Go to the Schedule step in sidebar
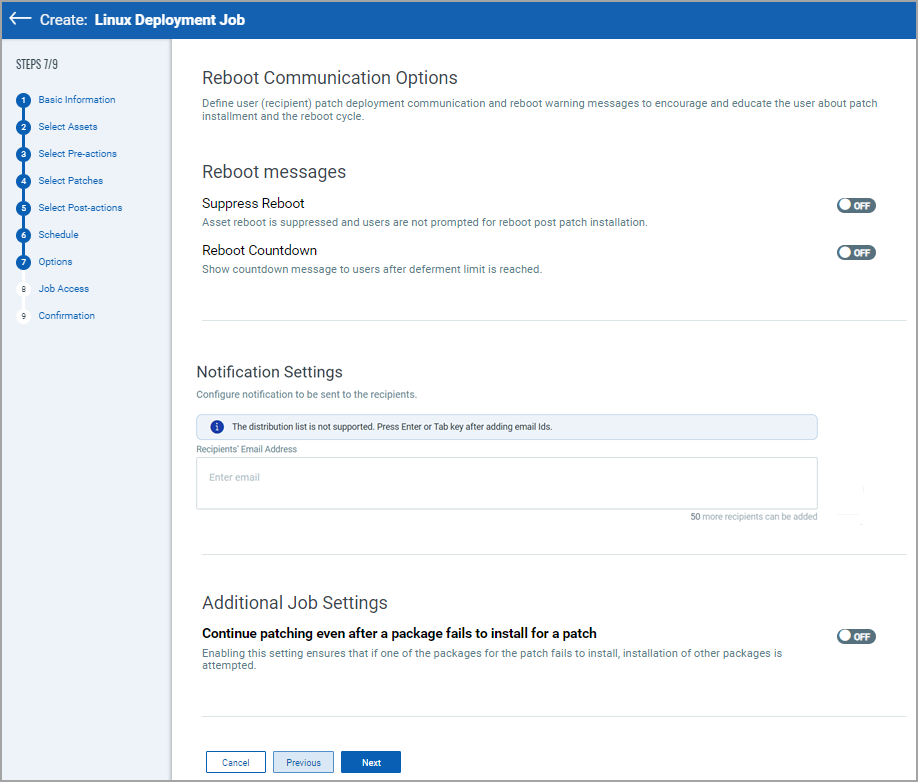The height and width of the screenshot is (782, 918). [x=57, y=235]
